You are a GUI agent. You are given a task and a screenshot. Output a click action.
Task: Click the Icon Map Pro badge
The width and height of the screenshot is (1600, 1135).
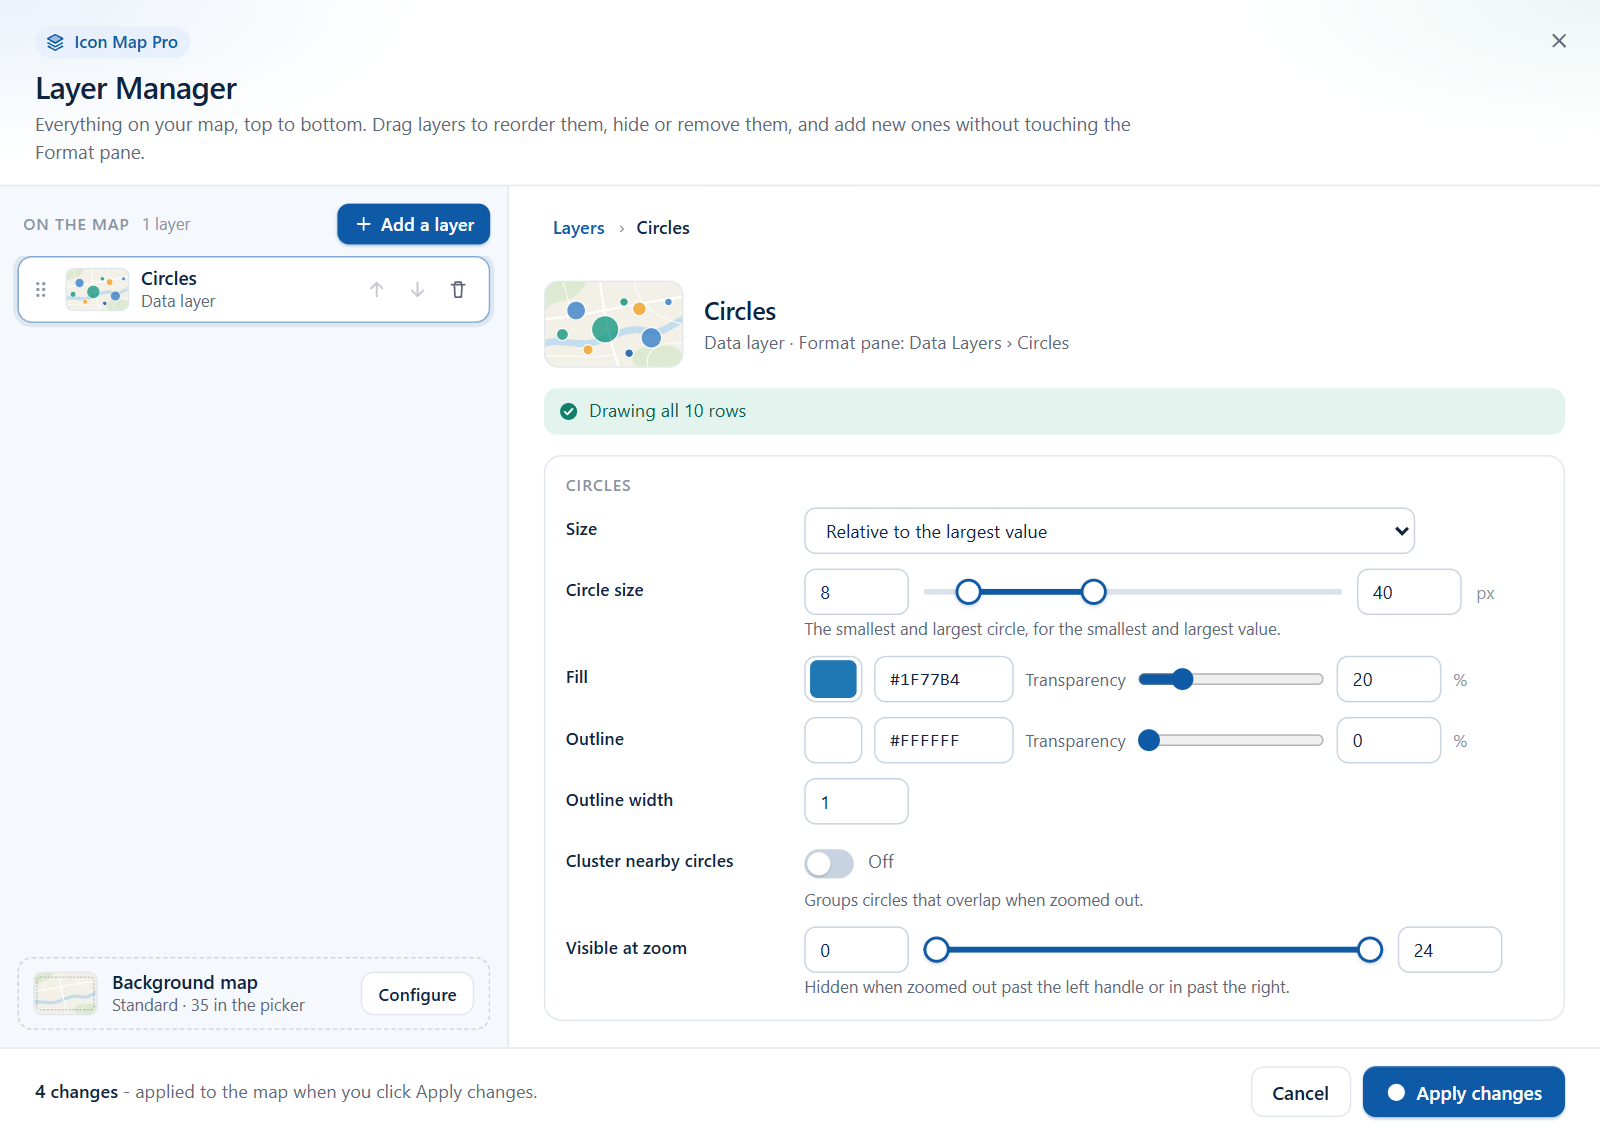(113, 42)
